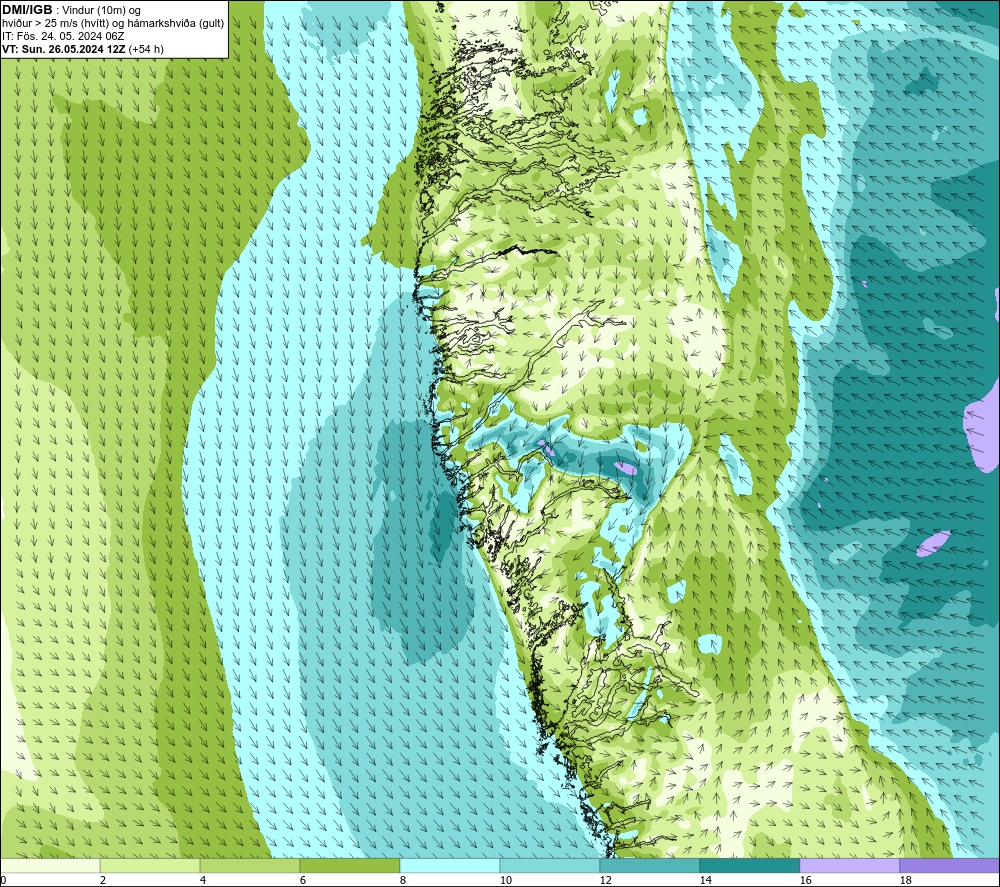Image resolution: width=1000 pixels, height=887 pixels.
Task: Click the above 18 m/s purple swatch
Action: pos(949,866)
